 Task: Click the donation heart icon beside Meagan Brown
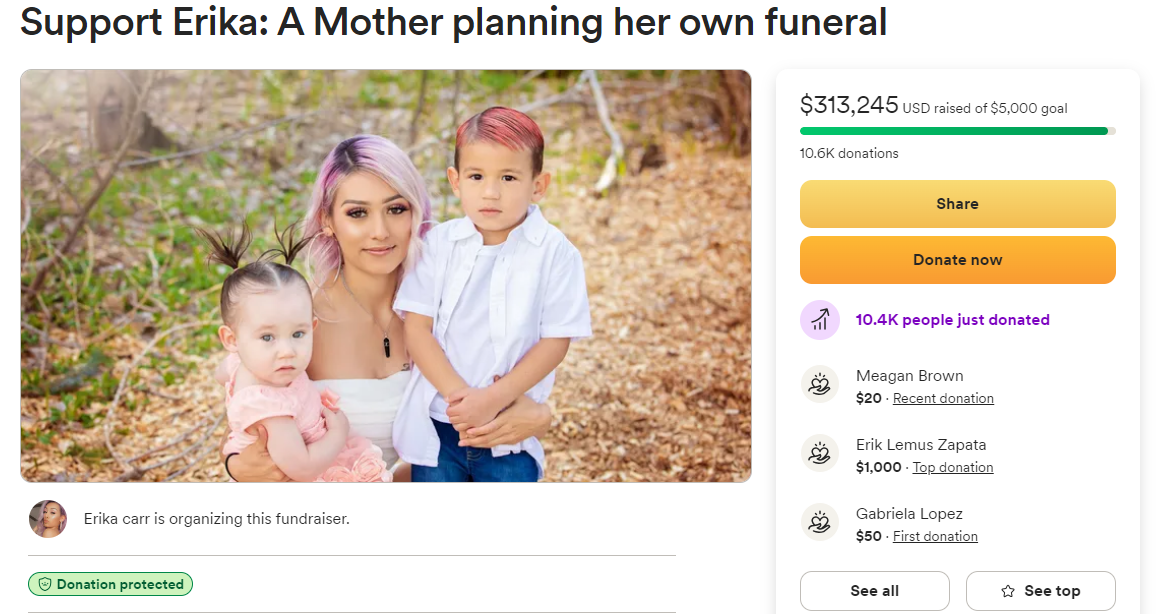click(x=820, y=385)
